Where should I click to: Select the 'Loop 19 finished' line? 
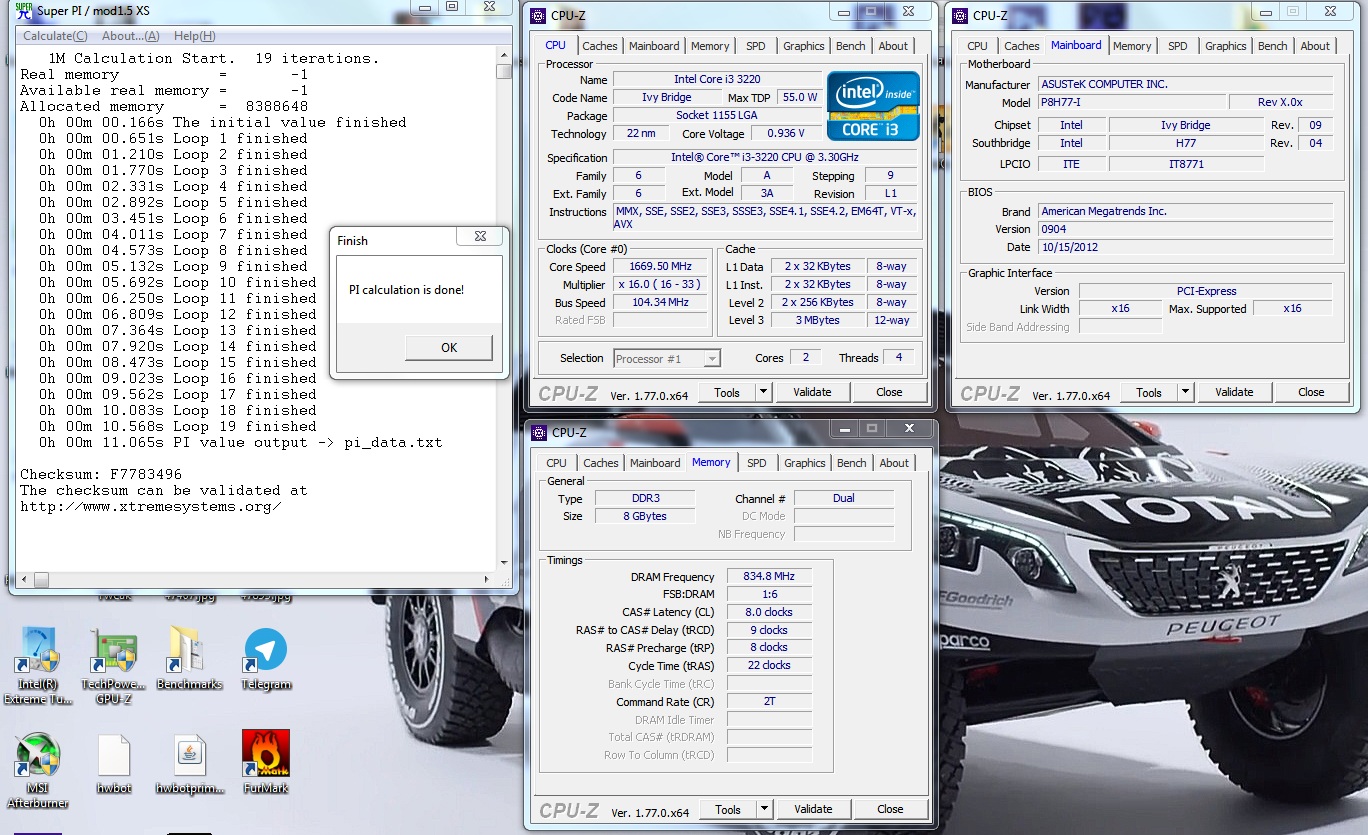(178, 426)
